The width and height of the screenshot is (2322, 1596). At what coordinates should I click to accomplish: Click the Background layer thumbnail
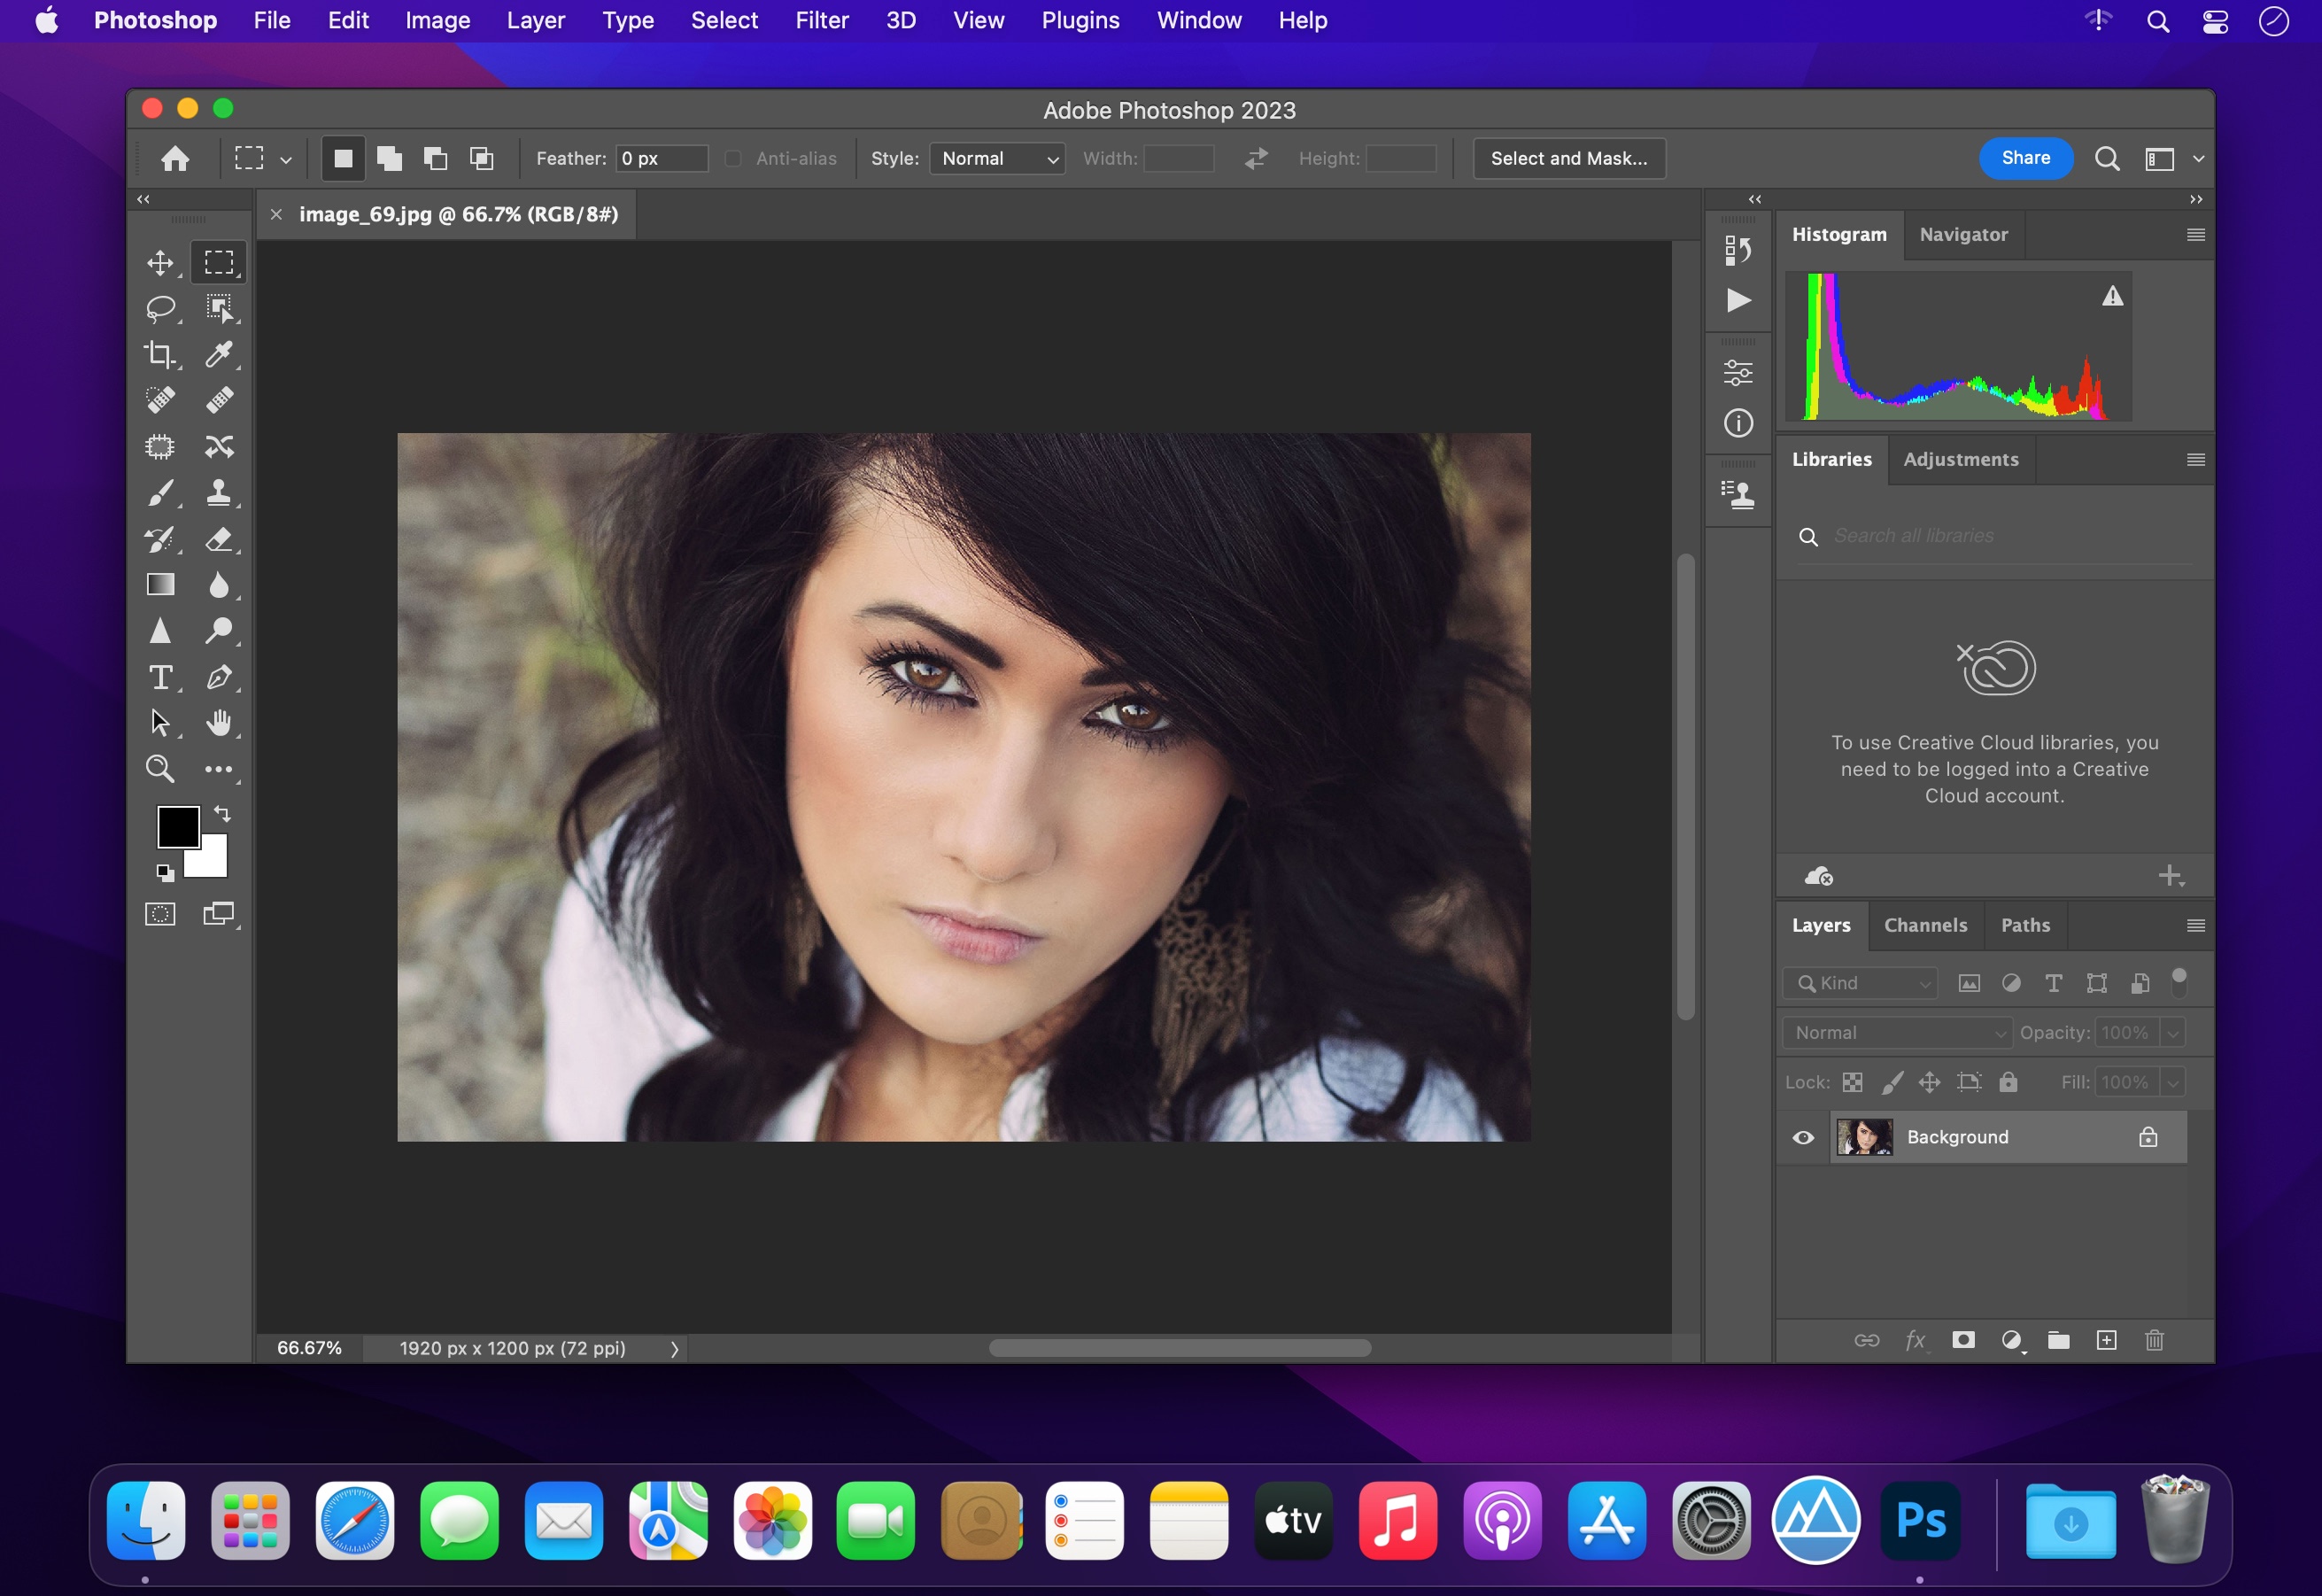[1863, 1135]
